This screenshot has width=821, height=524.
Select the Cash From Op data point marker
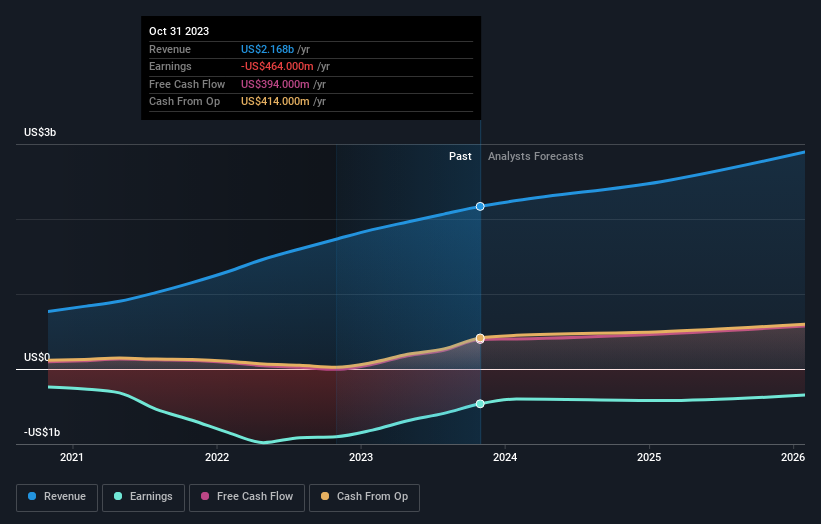(x=480, y=338)
